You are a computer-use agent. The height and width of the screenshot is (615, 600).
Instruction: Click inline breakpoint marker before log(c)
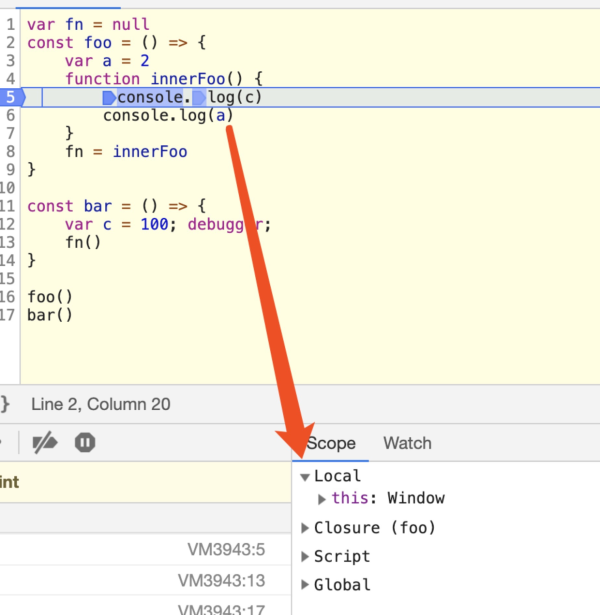point(199,98)
